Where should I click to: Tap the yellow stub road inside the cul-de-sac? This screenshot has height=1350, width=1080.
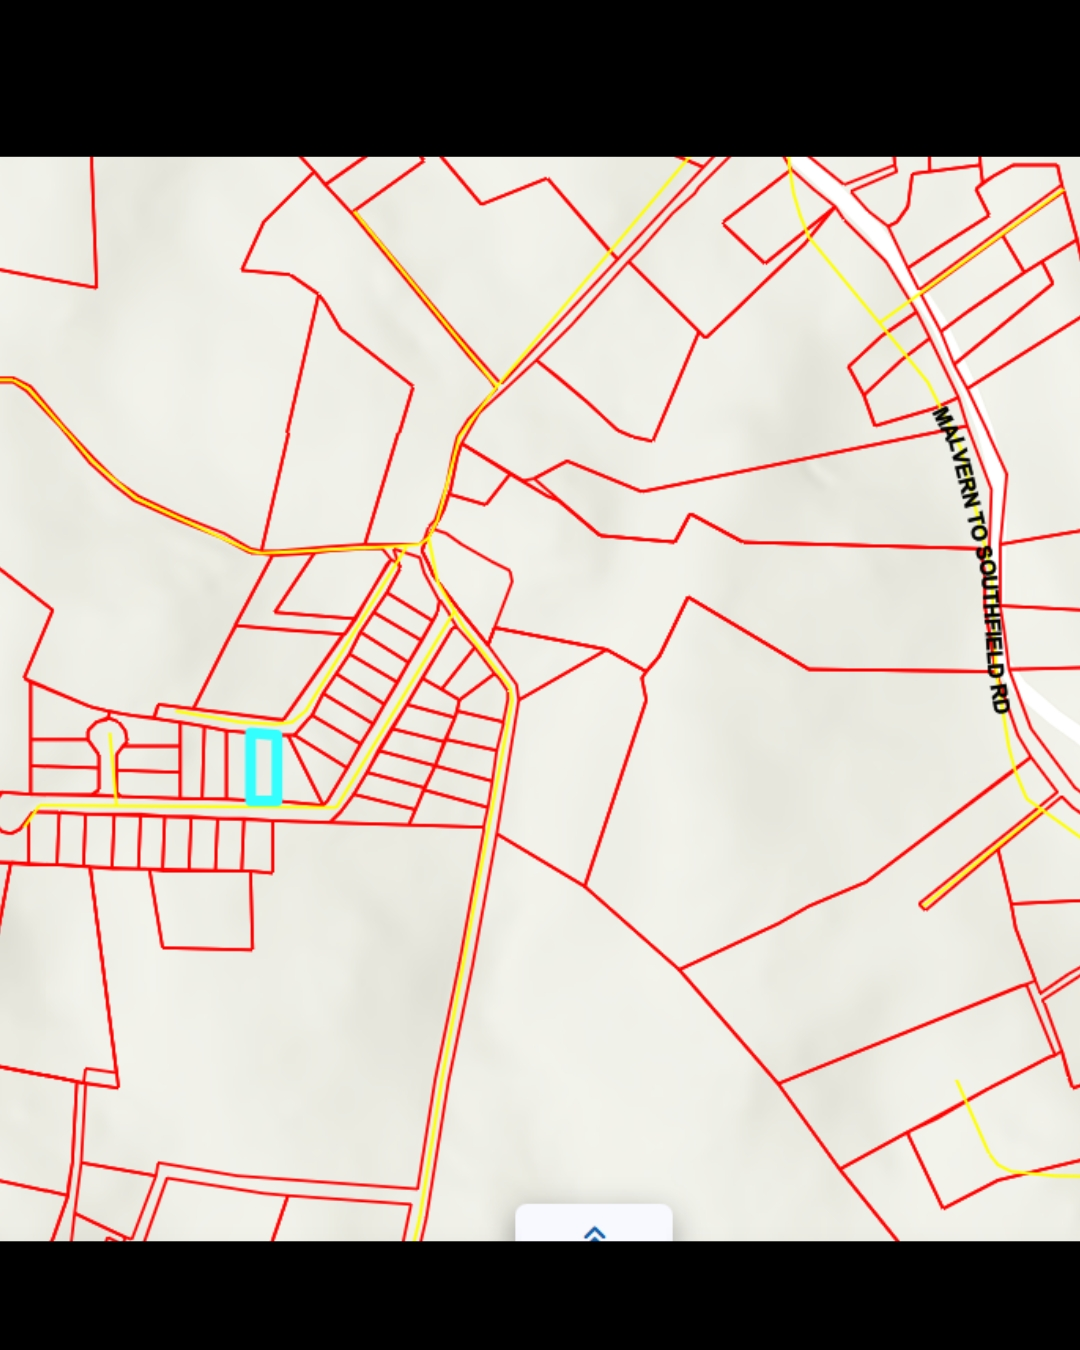(x=113, y=770)
